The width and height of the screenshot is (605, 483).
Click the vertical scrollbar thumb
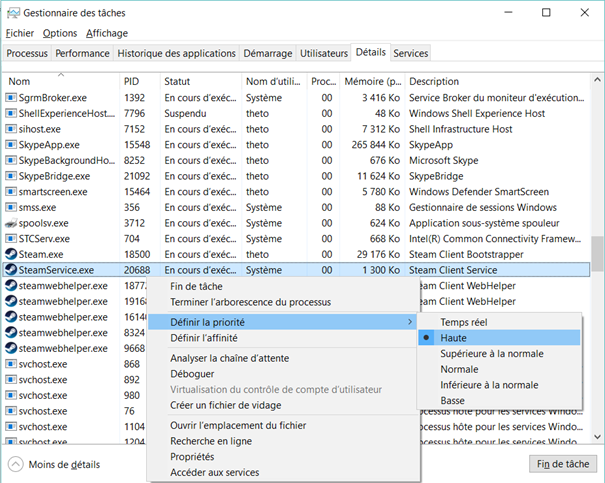[x=597, y=254]
